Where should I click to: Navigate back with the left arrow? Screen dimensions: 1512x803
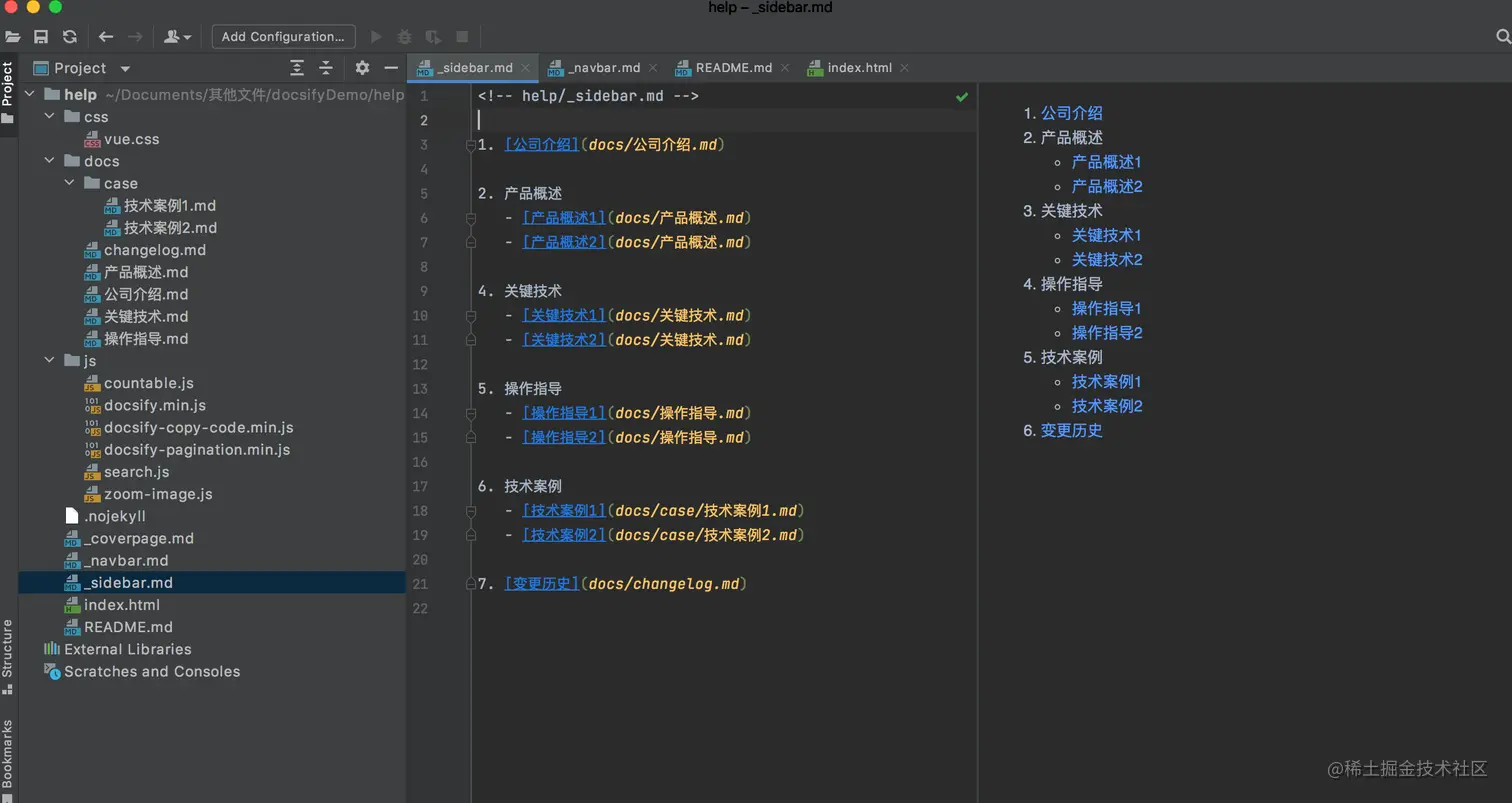point(106,37)
